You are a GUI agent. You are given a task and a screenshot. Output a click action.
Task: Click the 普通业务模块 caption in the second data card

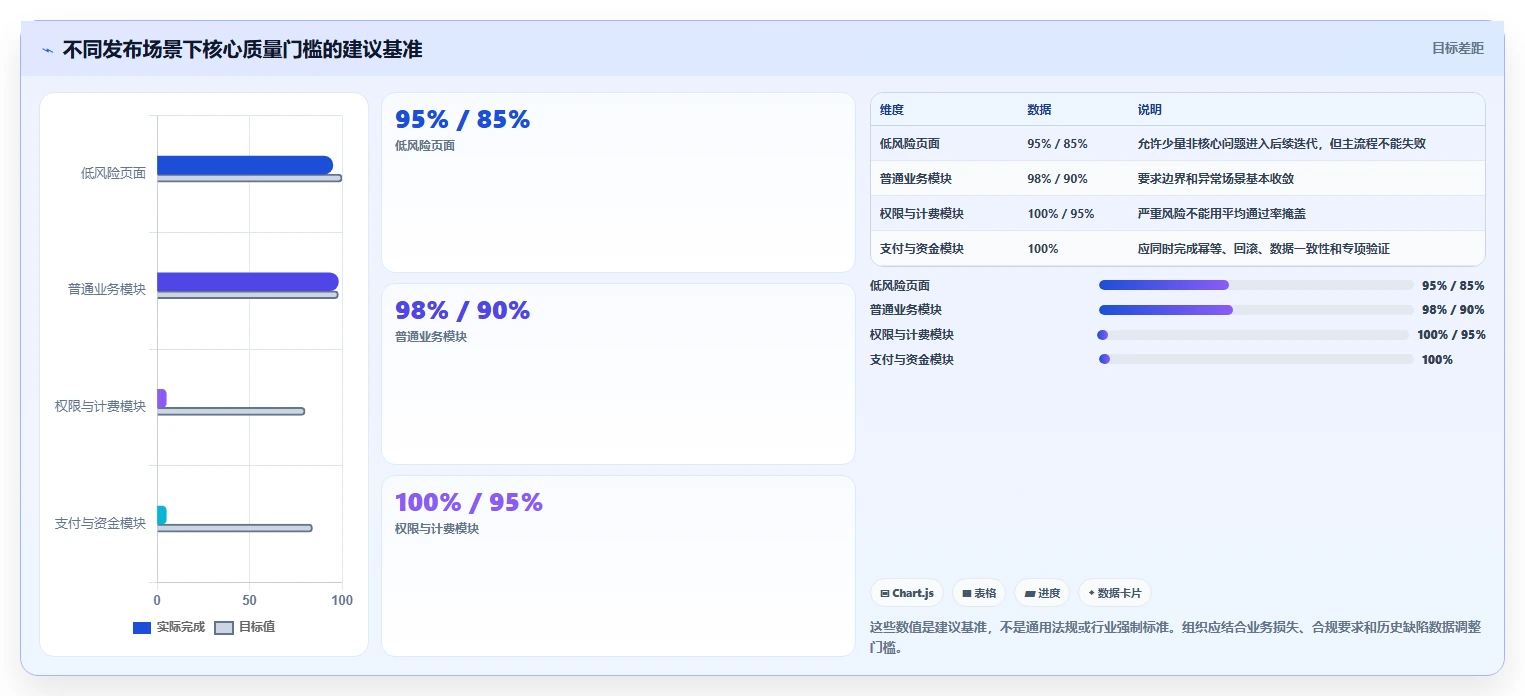431,337
